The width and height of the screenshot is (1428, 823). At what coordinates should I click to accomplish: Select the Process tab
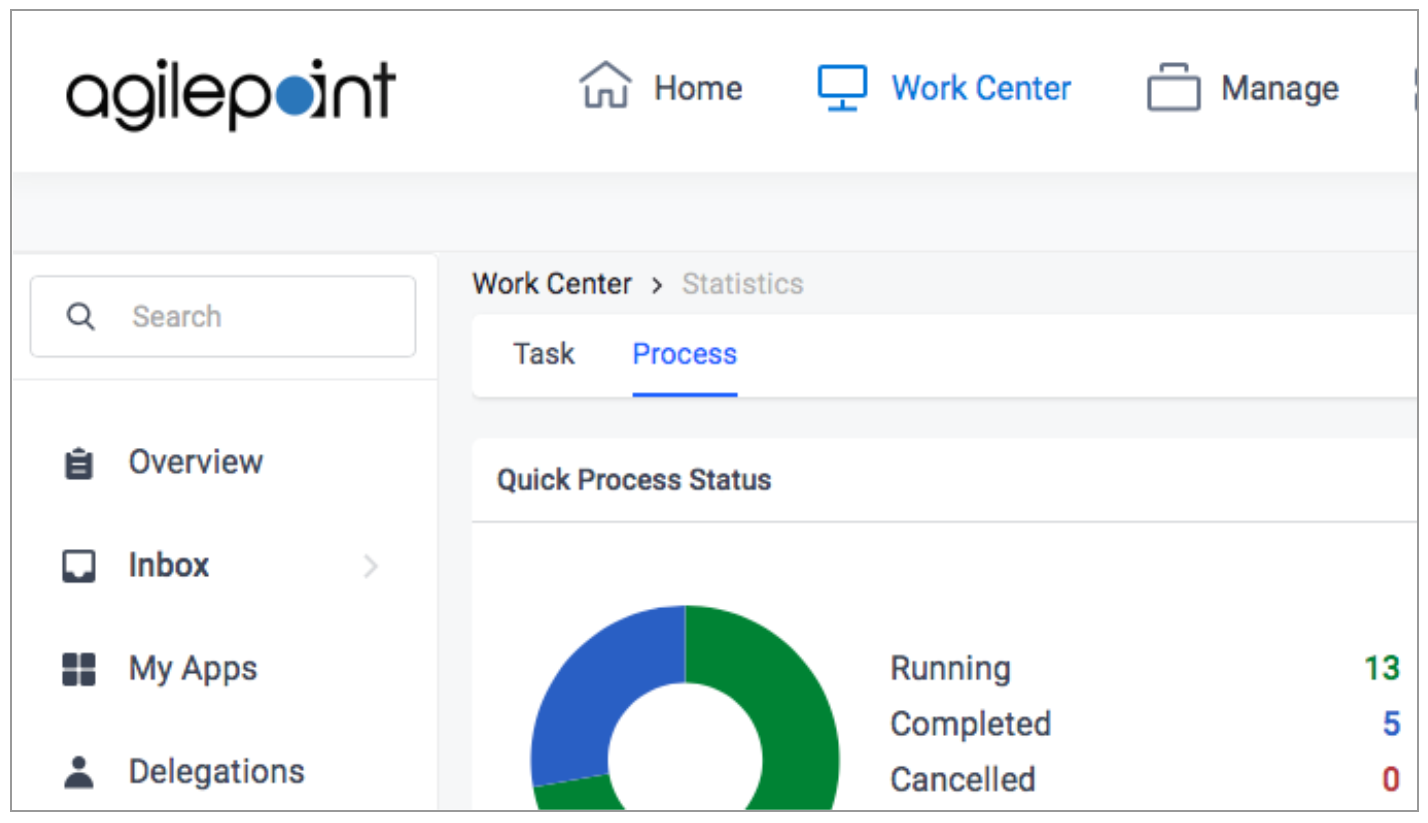tap(685, 354)
